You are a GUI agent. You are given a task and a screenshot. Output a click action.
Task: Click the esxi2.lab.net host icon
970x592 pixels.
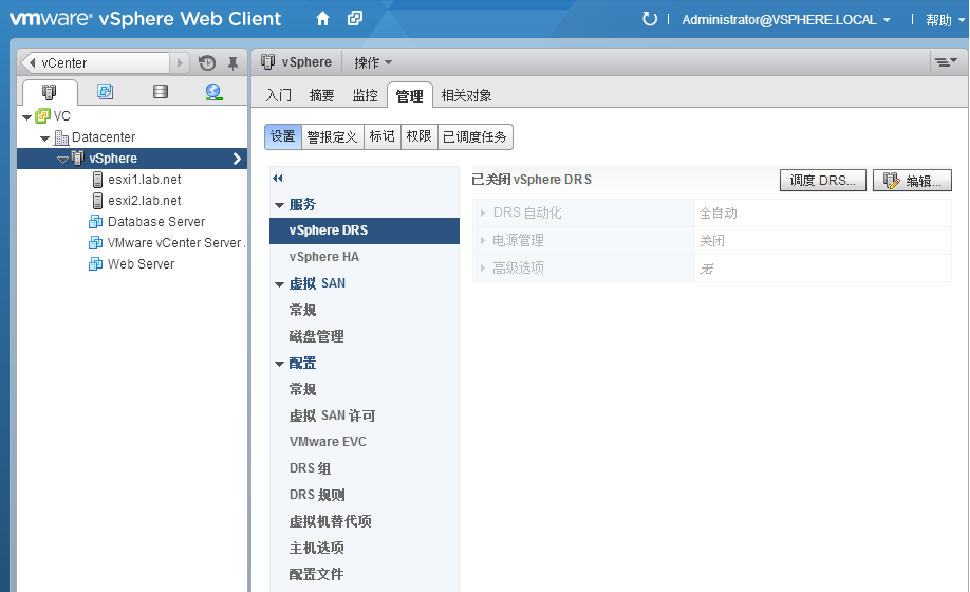point(97,200)
